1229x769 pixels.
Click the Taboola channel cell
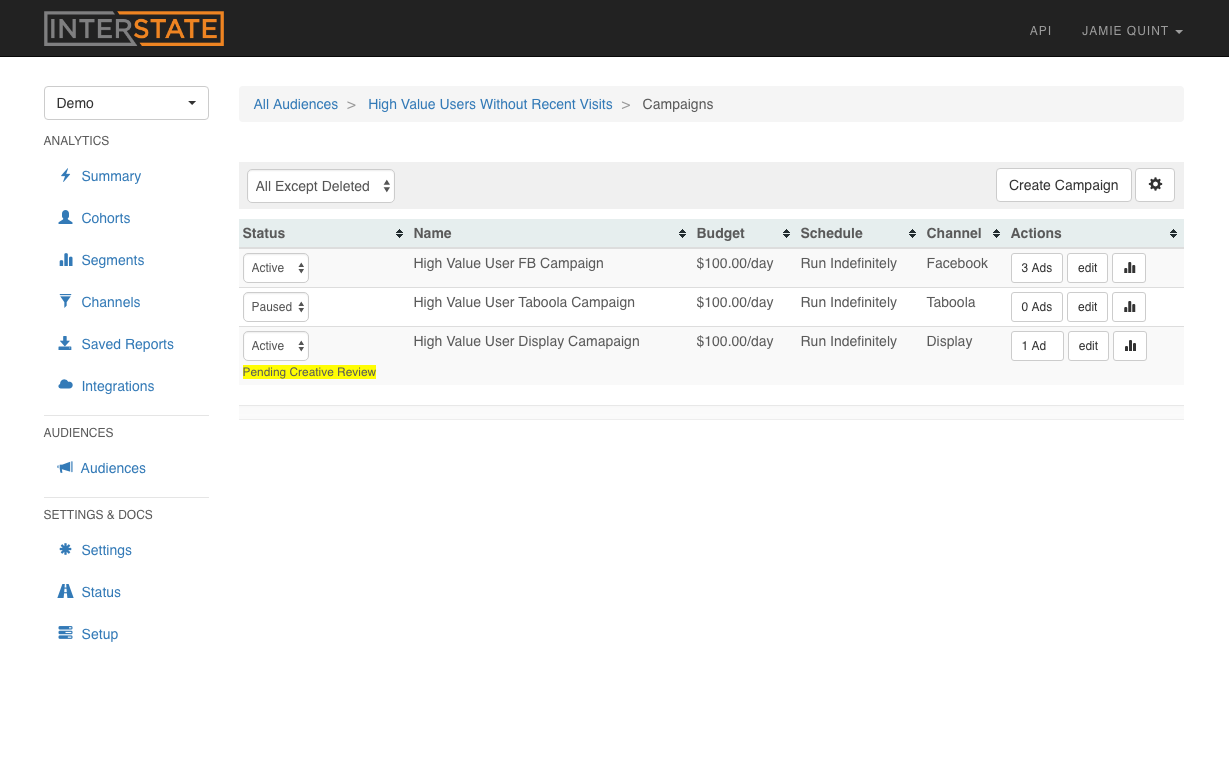[x=951, y=302]
